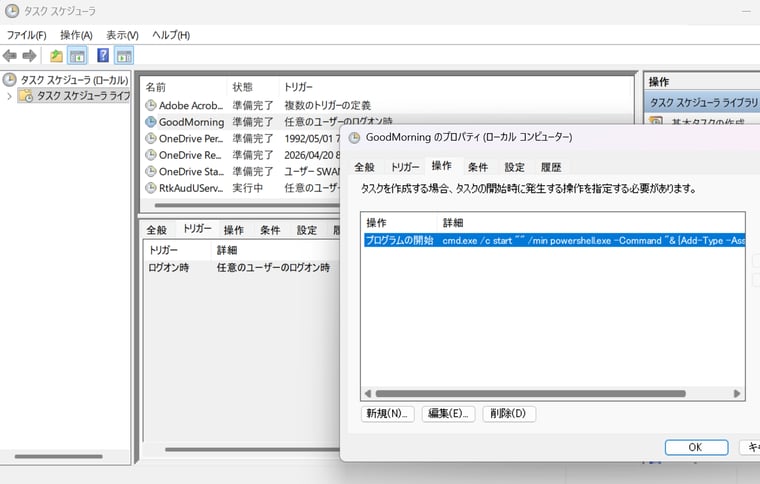The image size is (760, 484).
Task: Click the left arrow of actions list scrollbar
Action: (x=367, y=393)
